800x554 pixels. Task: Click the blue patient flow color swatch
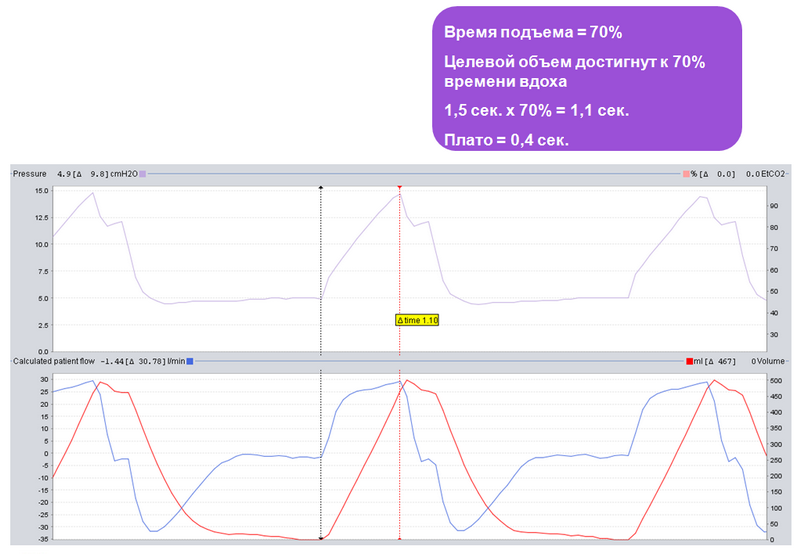click(190, 361)
